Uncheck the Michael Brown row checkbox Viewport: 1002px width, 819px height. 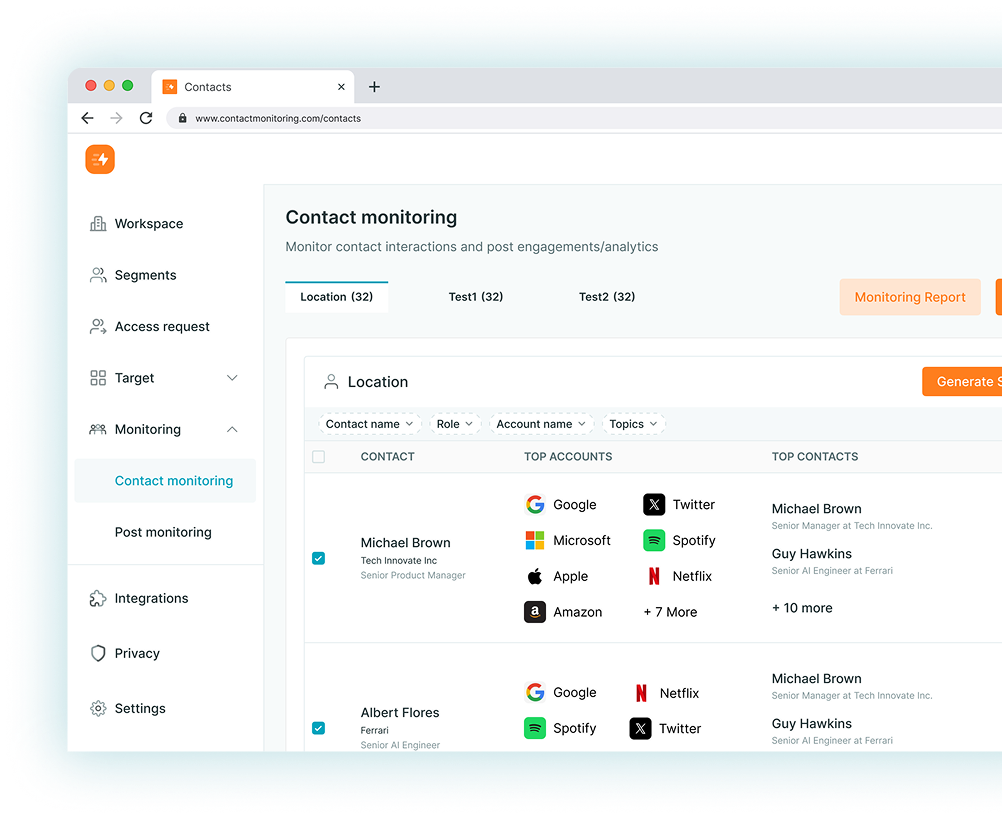318,558
